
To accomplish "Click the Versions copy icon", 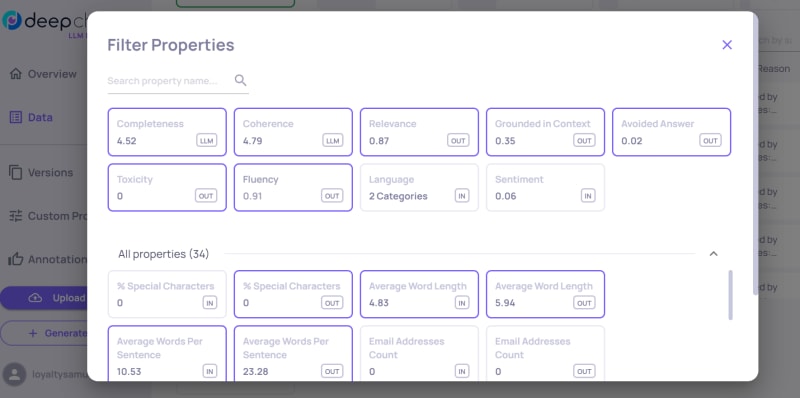I will tap(15, 172).
